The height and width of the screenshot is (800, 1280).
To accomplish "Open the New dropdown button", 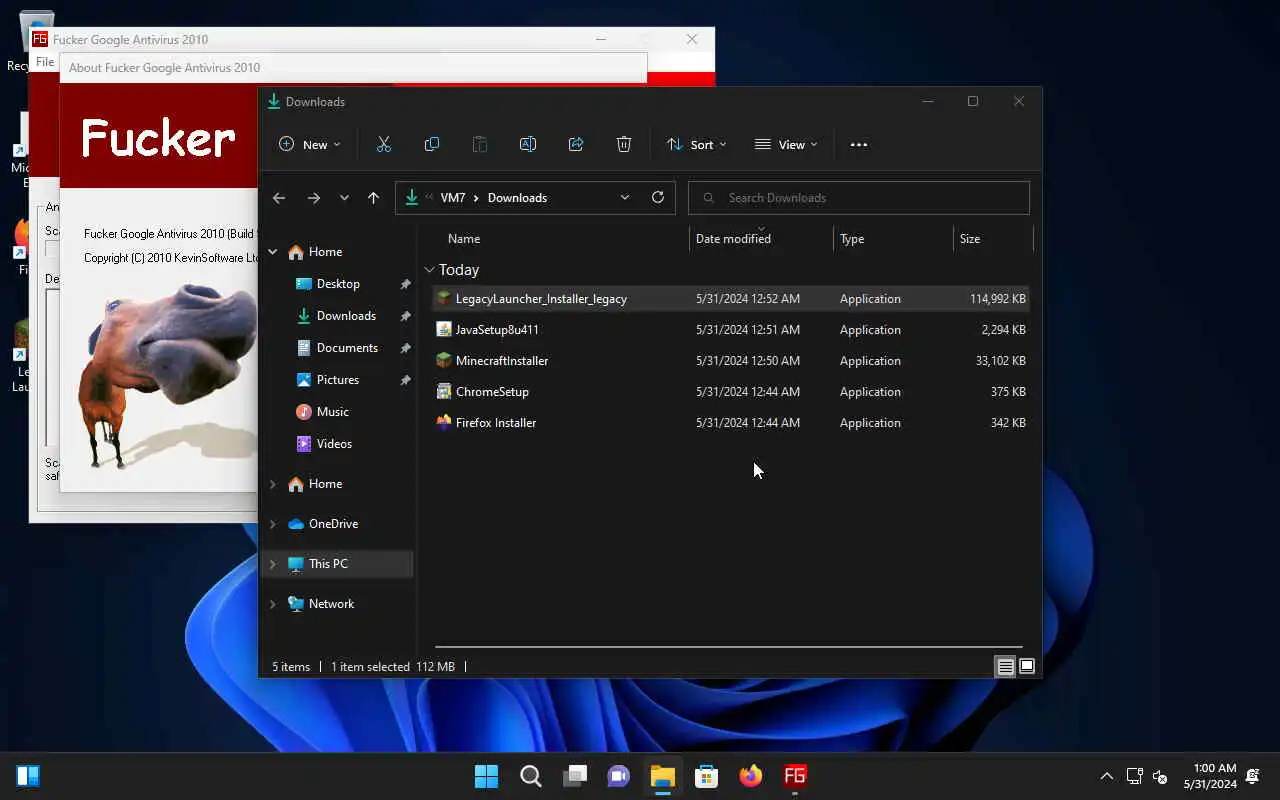I will (x=309, y=145).
